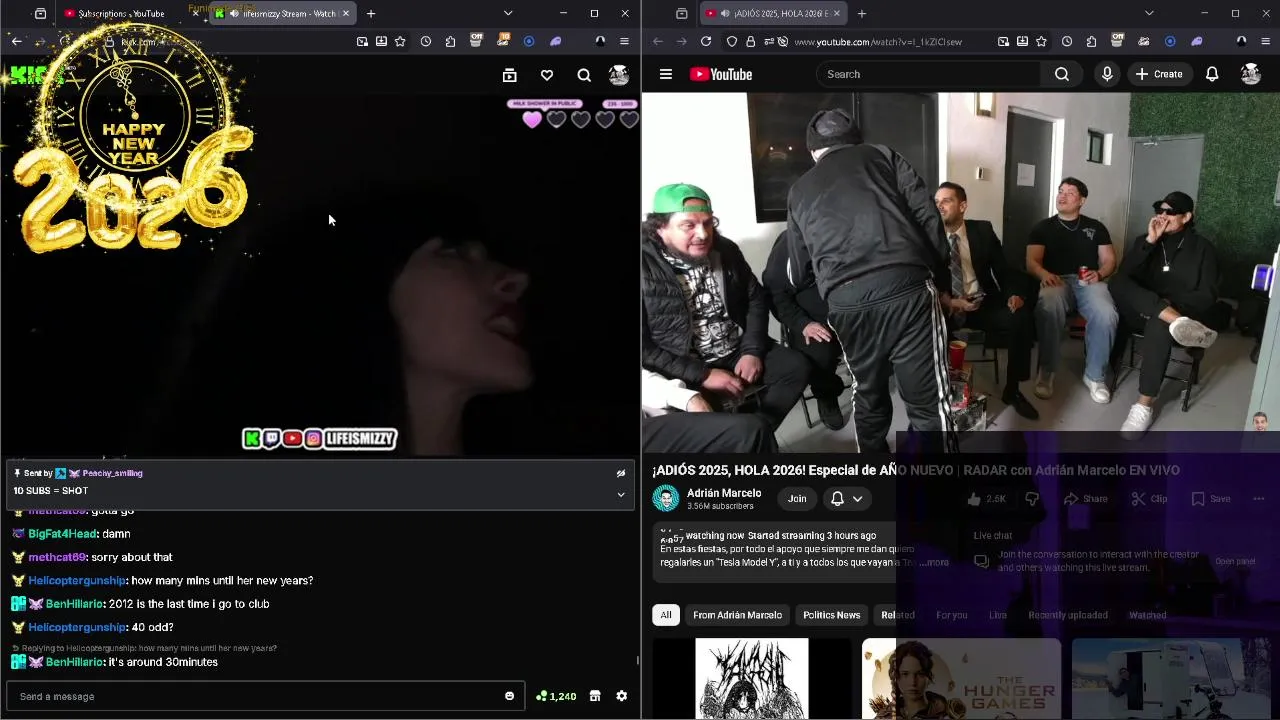Open history clock icon in Kick window
The width and height of the screenshot is (1280, 720).
(x=426, y=41)
